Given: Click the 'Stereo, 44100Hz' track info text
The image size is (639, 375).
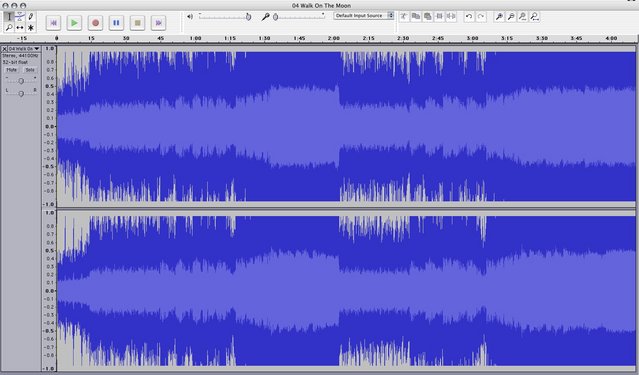Looking at the screenshot, I should click(x=20, y=56).
